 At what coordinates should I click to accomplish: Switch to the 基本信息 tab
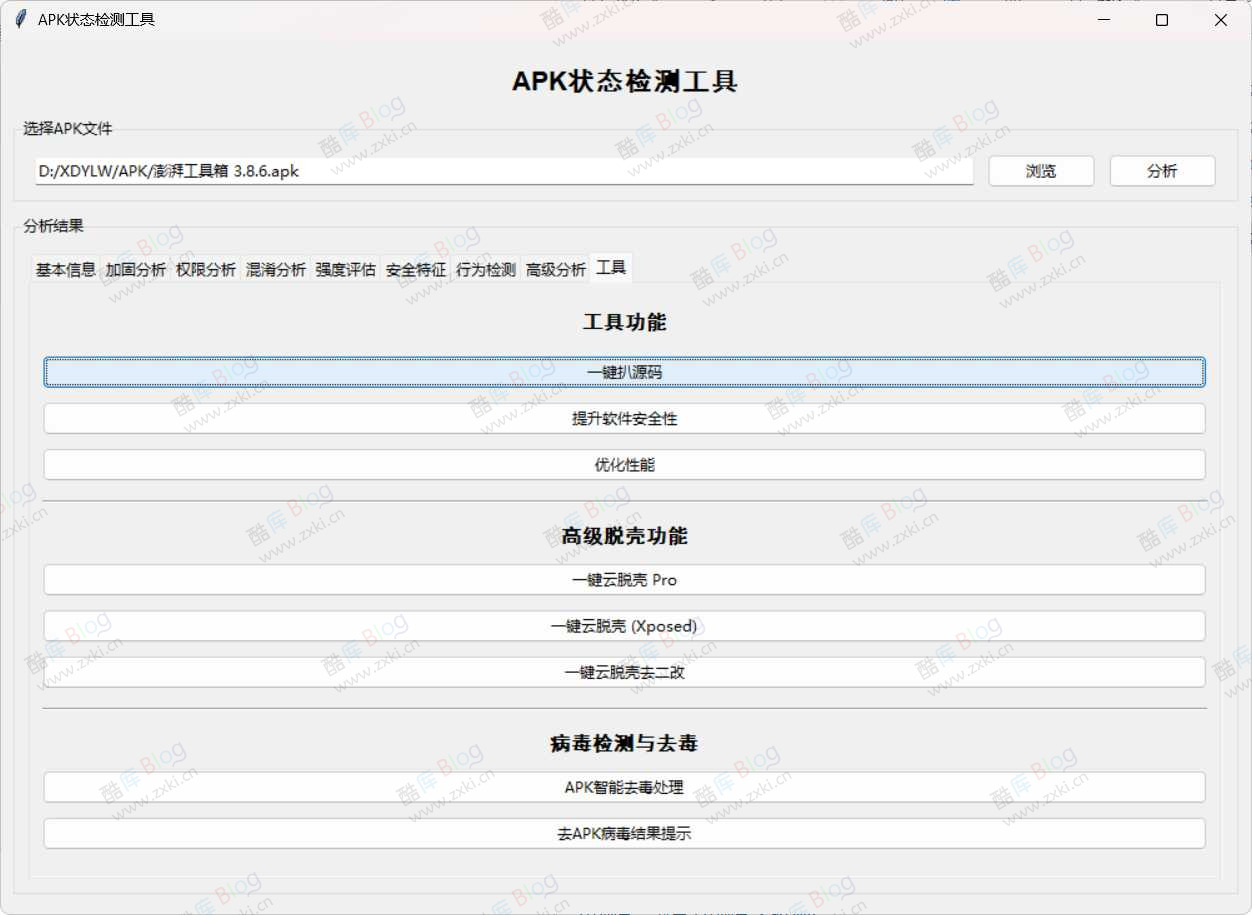tap(64, 267)
